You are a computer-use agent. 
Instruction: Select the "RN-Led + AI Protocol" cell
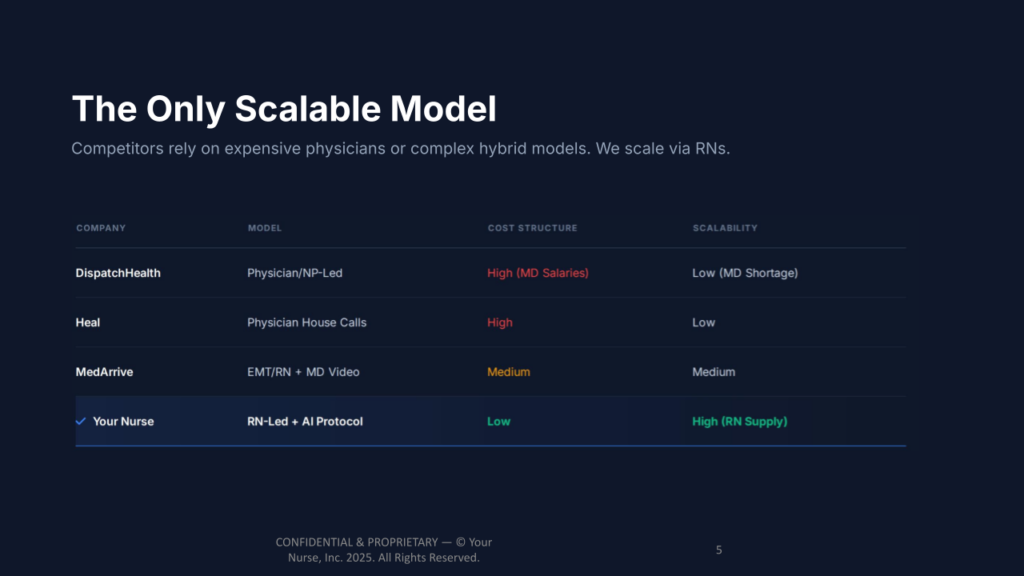click(305, 422)
